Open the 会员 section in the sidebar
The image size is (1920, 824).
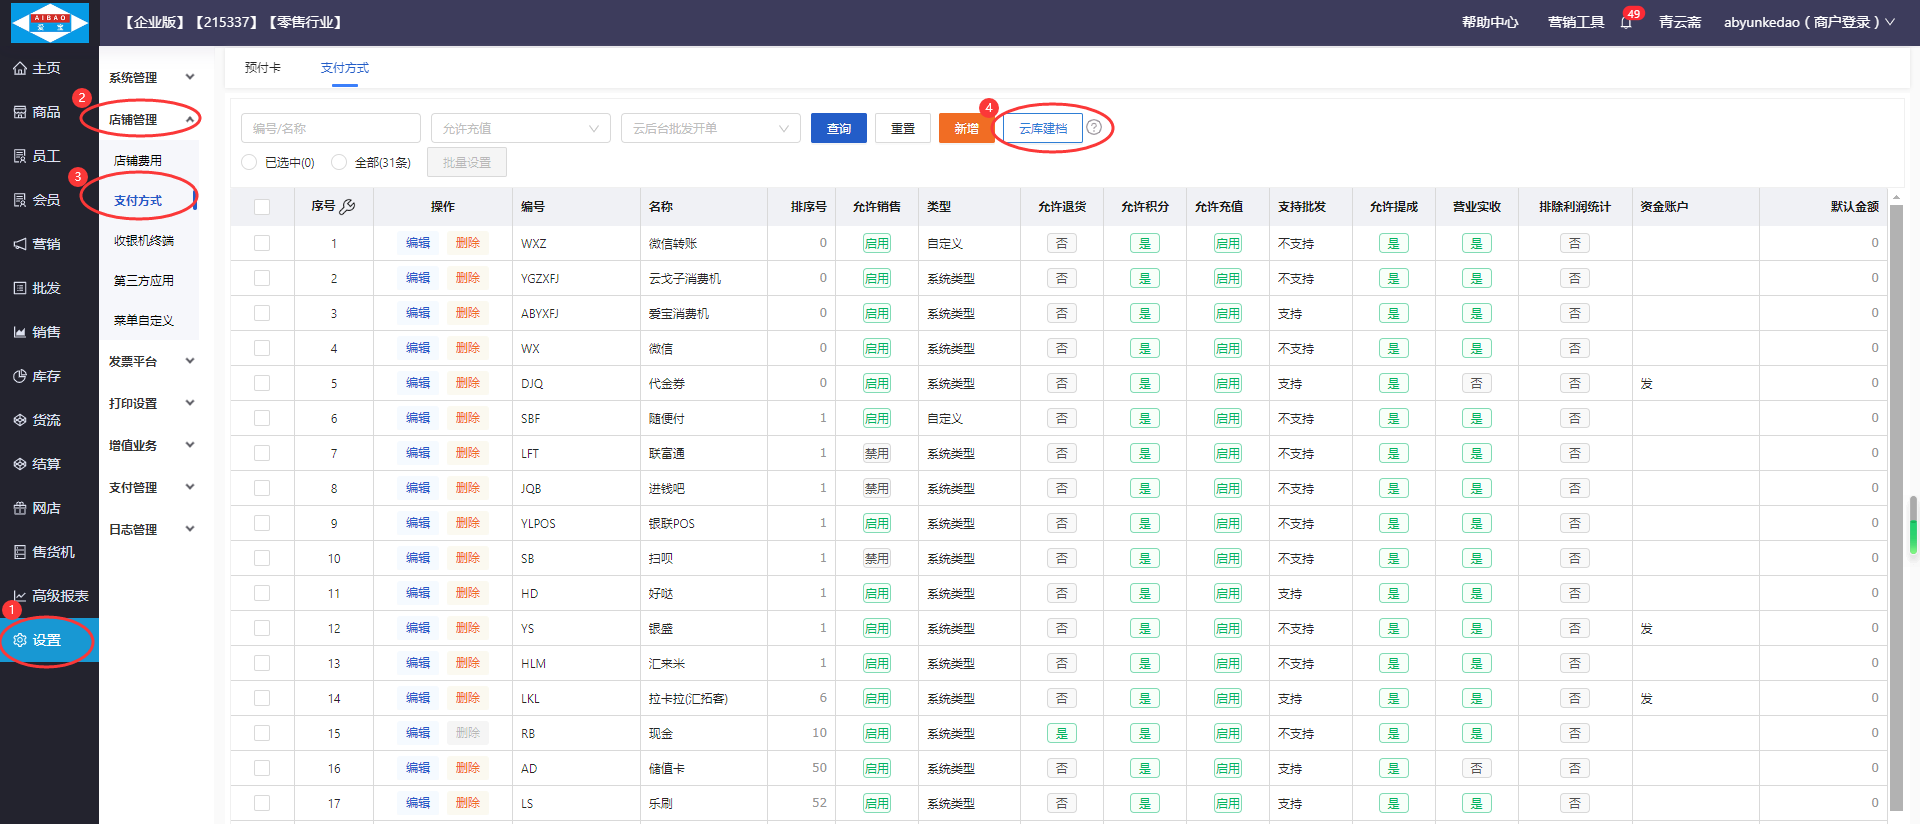(37, 200)
